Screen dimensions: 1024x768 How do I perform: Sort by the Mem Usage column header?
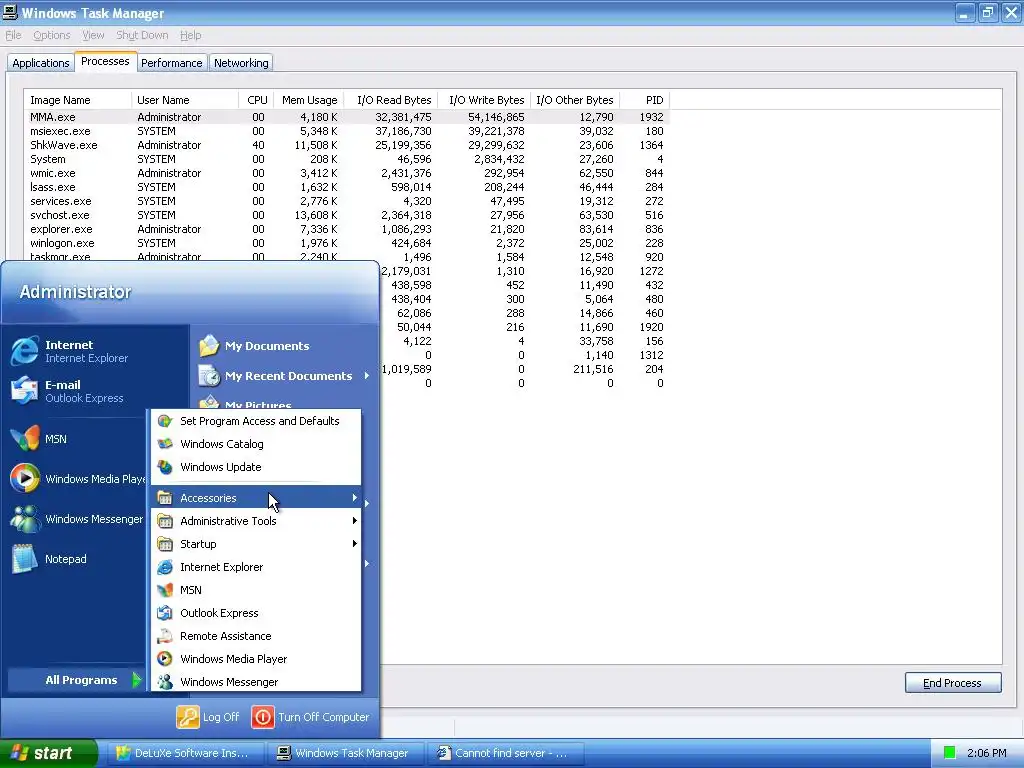(x=308, y=100)
